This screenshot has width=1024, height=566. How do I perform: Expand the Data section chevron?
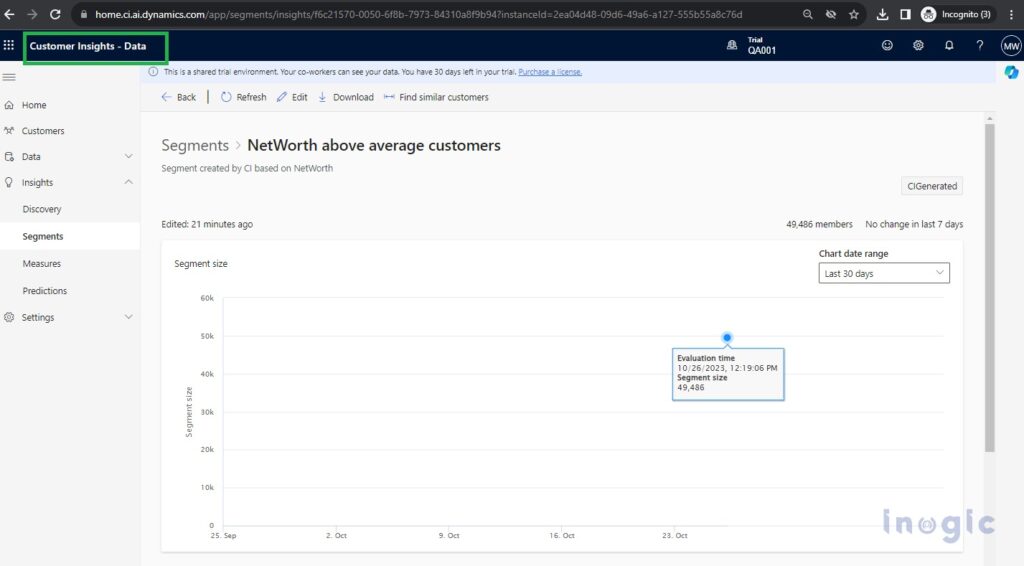(129, 157)
